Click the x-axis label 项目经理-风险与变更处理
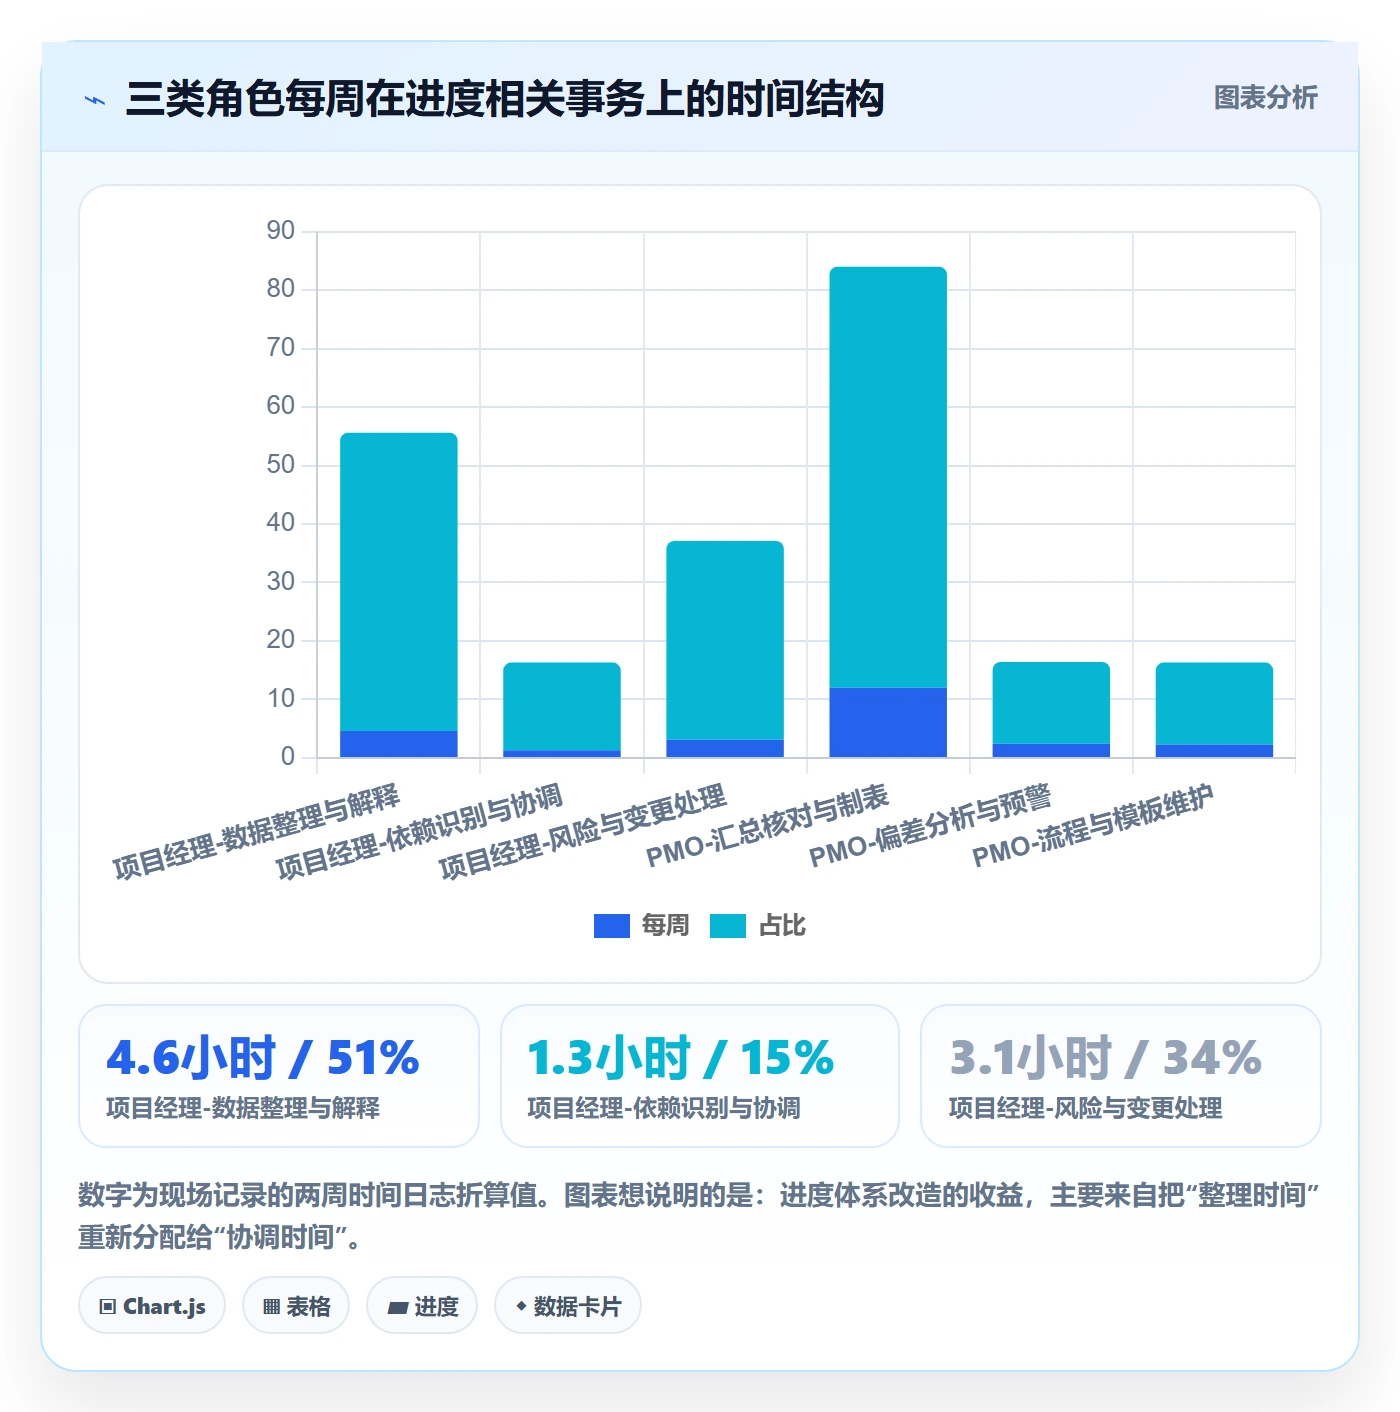This screenshot has height=1412, width=1400. tap(582, 831)
